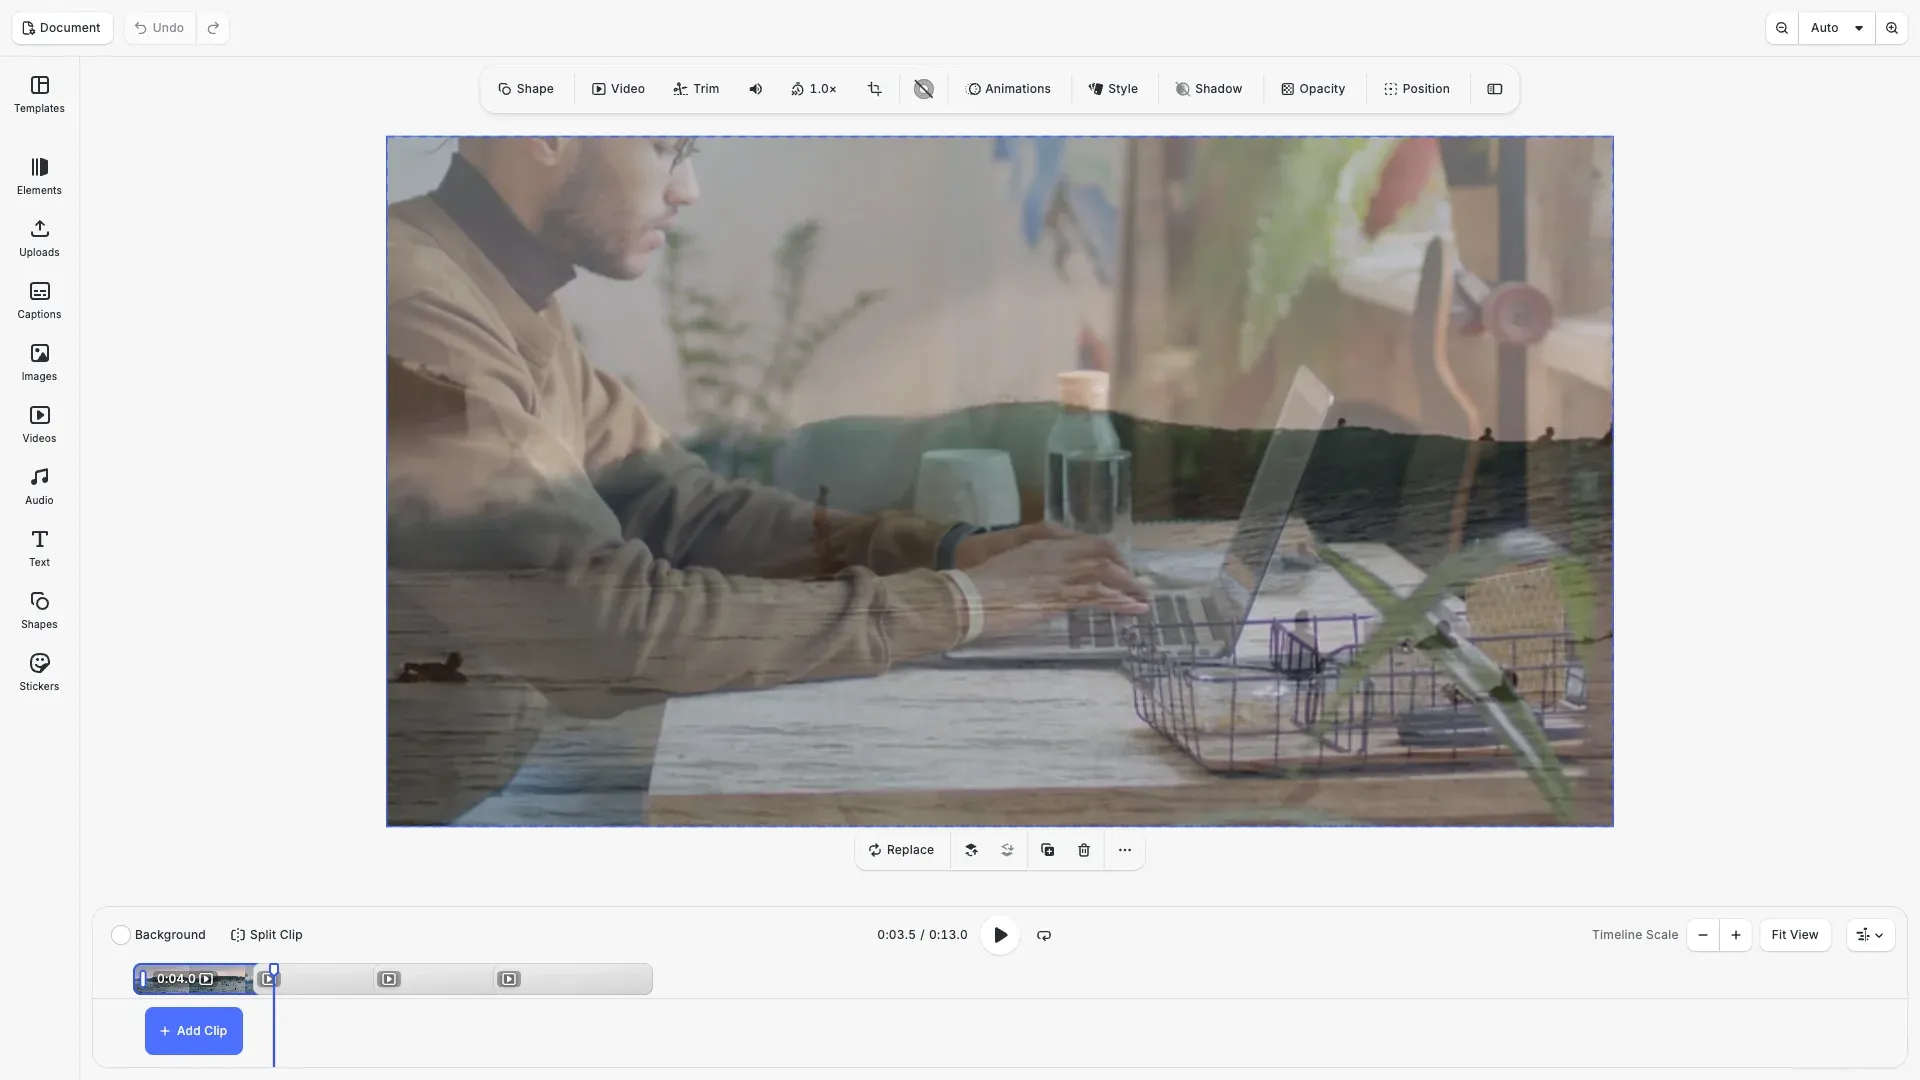
Task: Open more options ellipsis menu
Action: click(1125, 850)
